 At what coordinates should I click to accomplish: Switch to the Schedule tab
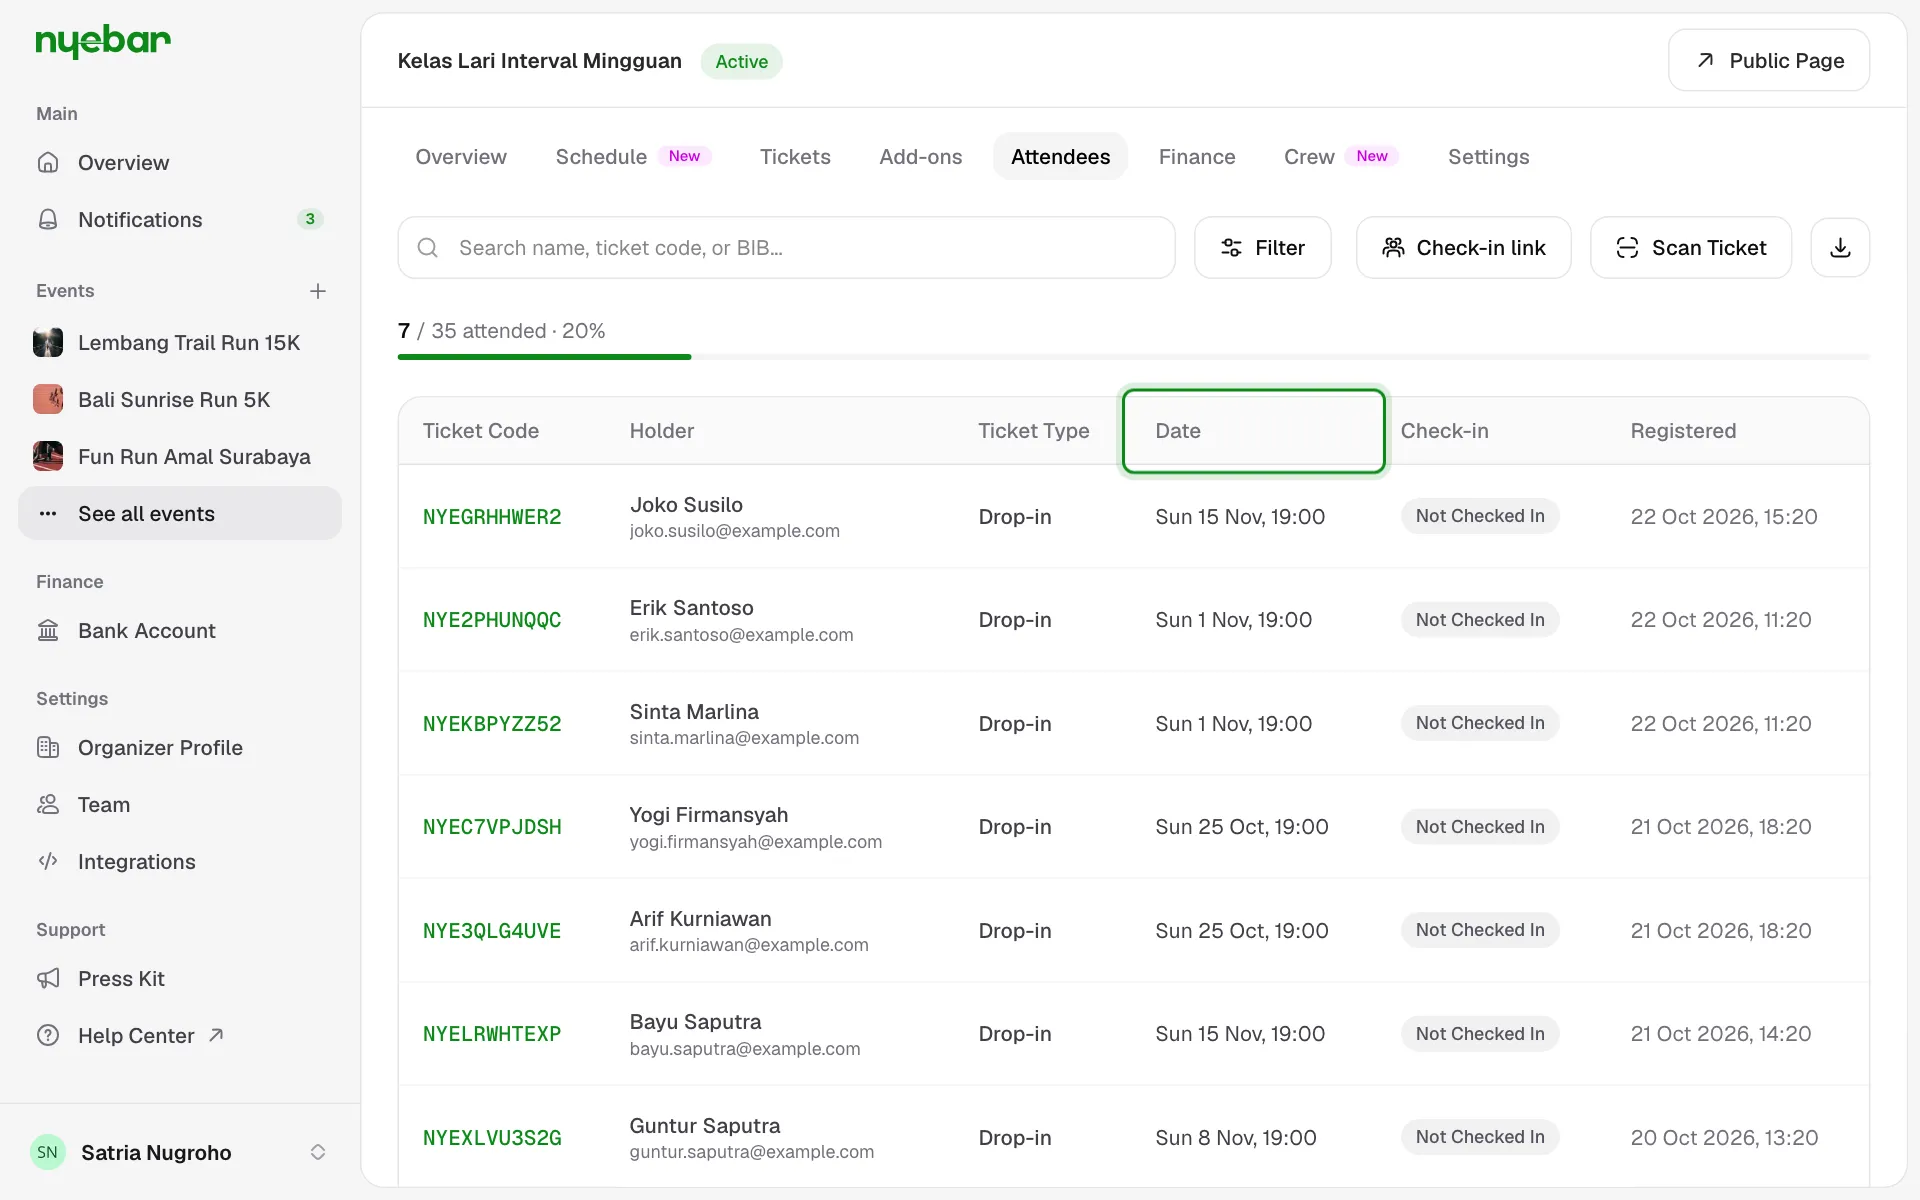click(x=633, y=156)
